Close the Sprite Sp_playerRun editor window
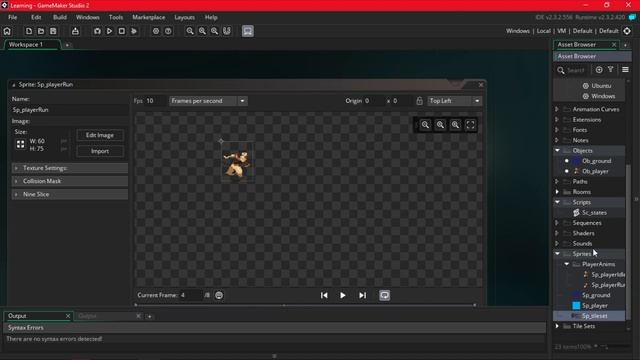The height and width of the screenshot is (360, 640). pos(481,84)
